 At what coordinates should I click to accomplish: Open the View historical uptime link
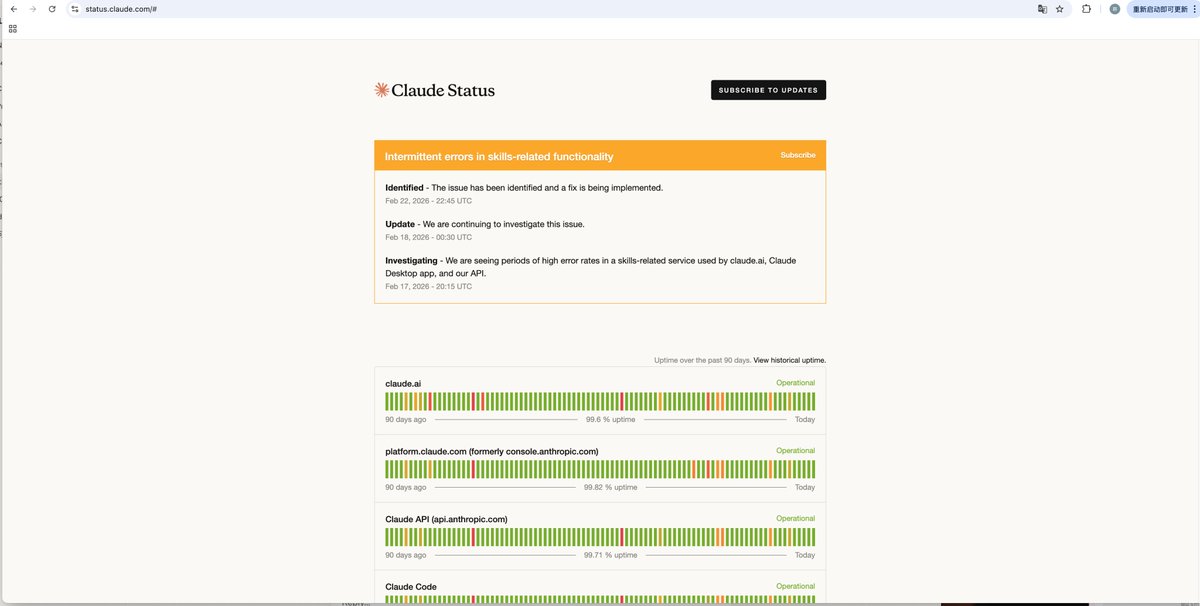point(790,360)
